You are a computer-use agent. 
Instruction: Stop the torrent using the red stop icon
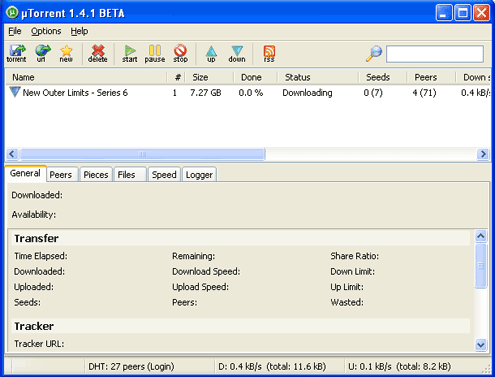(x=180, y=53)
